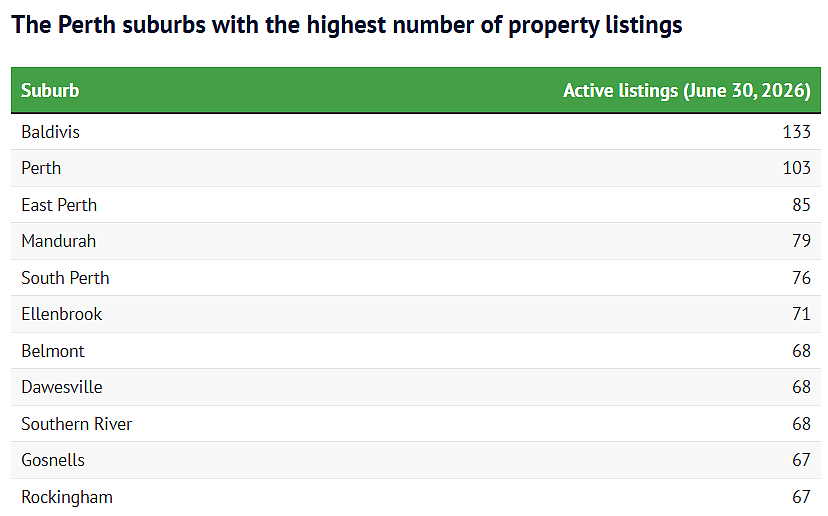The height and width of the screenshot is (516, 828).
Task: Click the 85 value beside East Perth
Action: pos(801,205)
